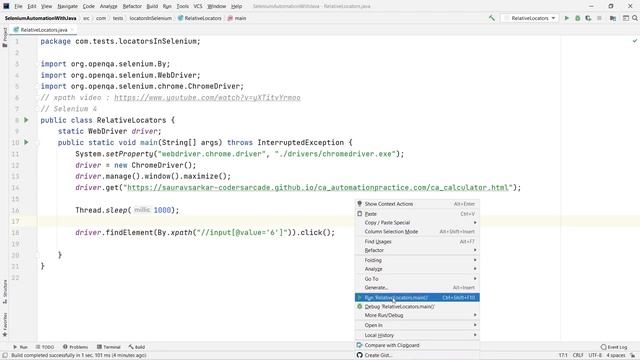Expand the Refactor submenu in context menu
Screen dimensions: 640x360
[x=417, y=250]
